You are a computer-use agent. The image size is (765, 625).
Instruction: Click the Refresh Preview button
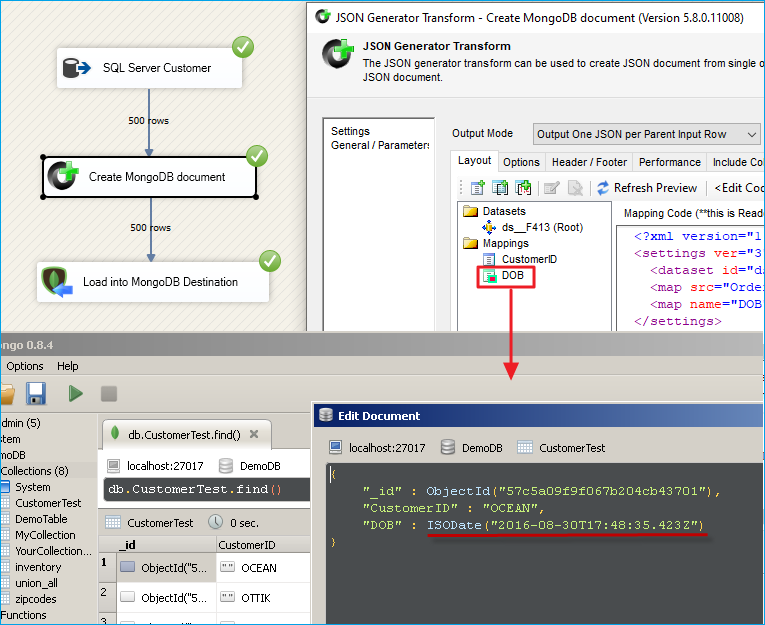(x=647, y=188)
